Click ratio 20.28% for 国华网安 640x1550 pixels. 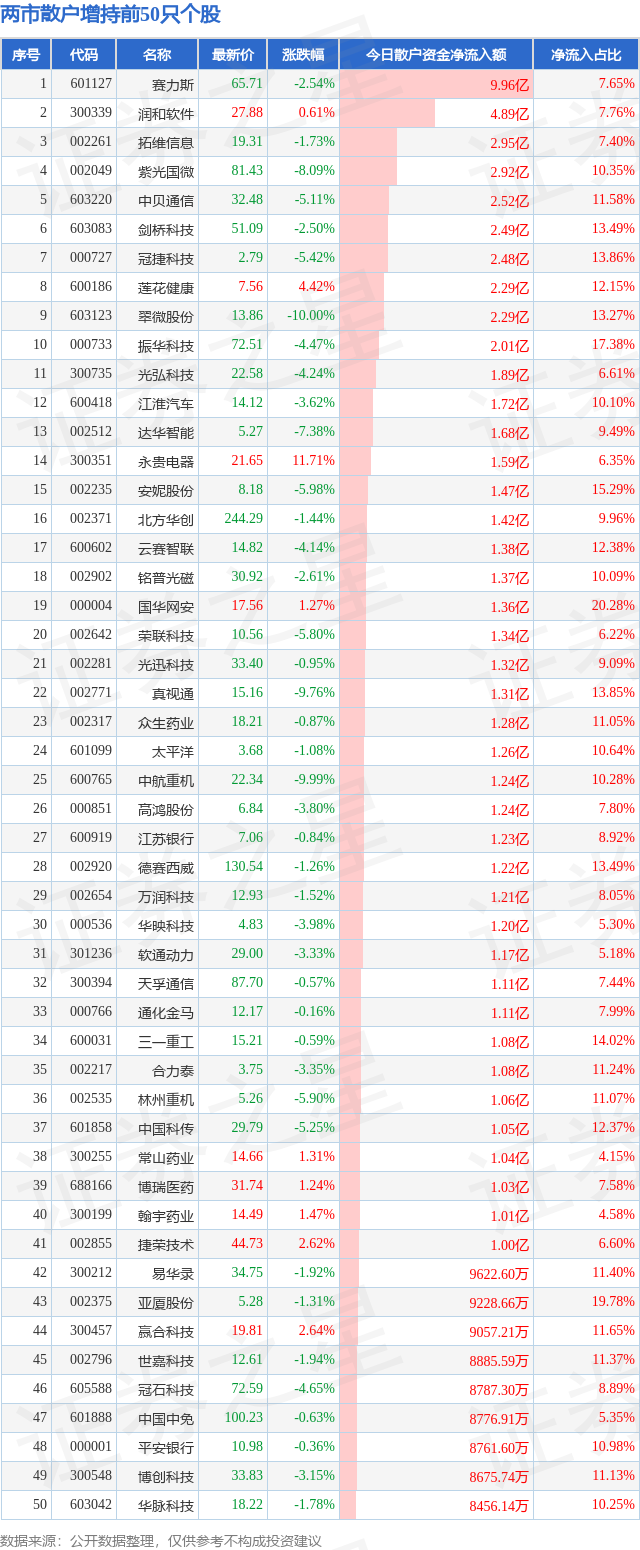coord(613,606)
